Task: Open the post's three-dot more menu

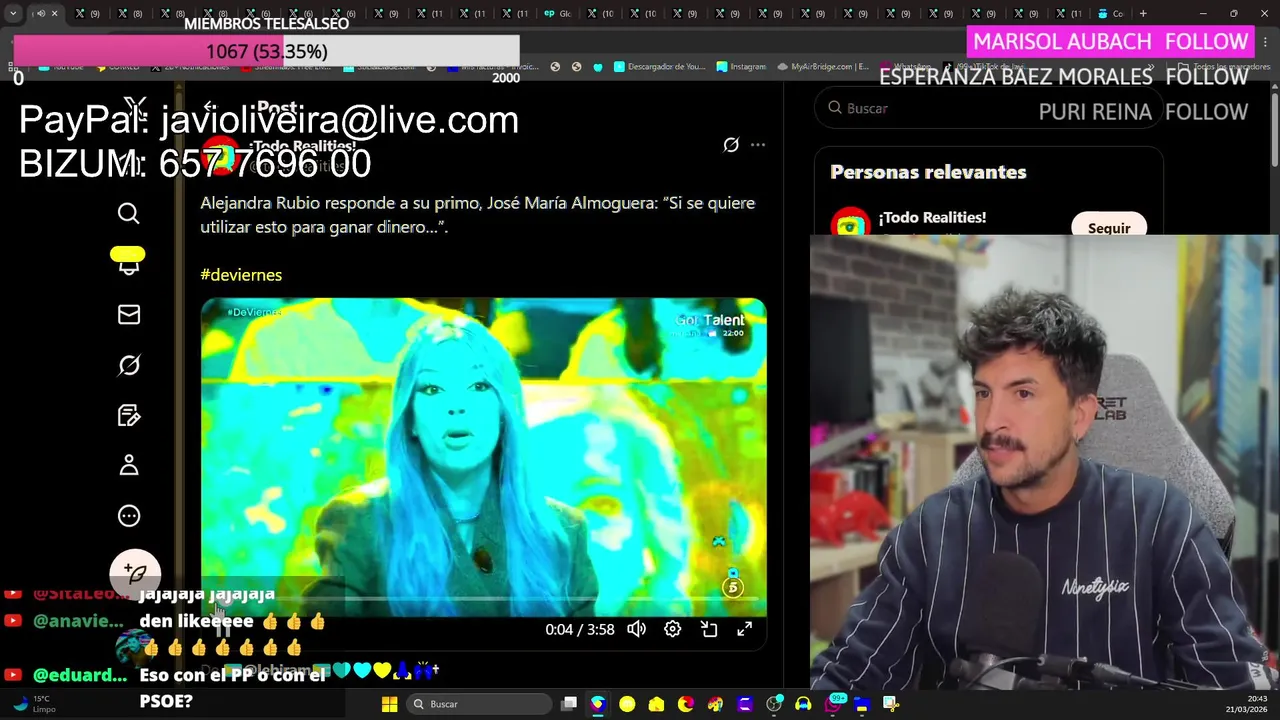Action: click(x=758, y=145)
